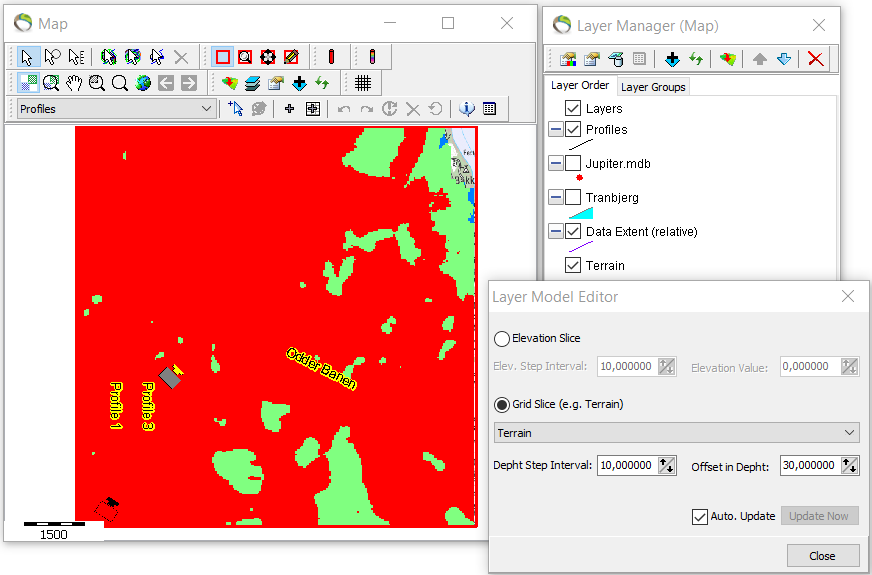Toggle Data Extent (relative) checkbox
Screen dimensions: 872x575
tap(572, 231)
